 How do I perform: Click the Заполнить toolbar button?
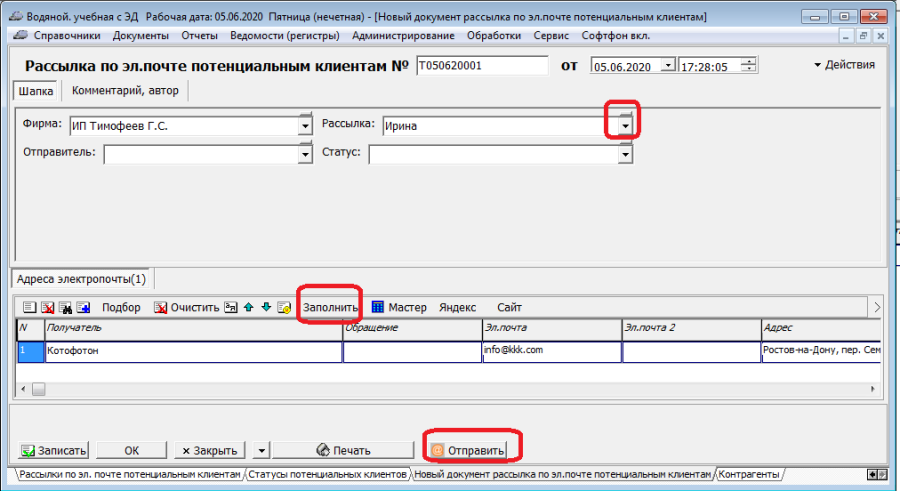tap(329, 308)
